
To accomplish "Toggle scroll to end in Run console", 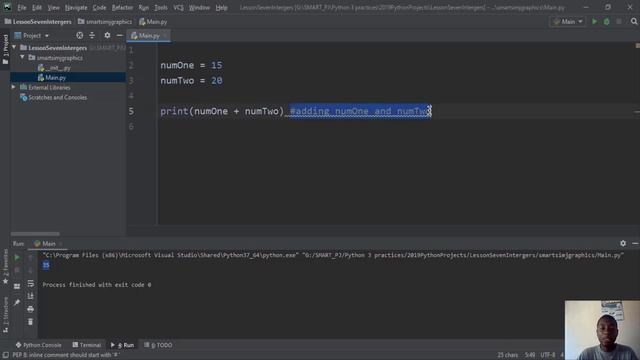I will coord(31,296).
